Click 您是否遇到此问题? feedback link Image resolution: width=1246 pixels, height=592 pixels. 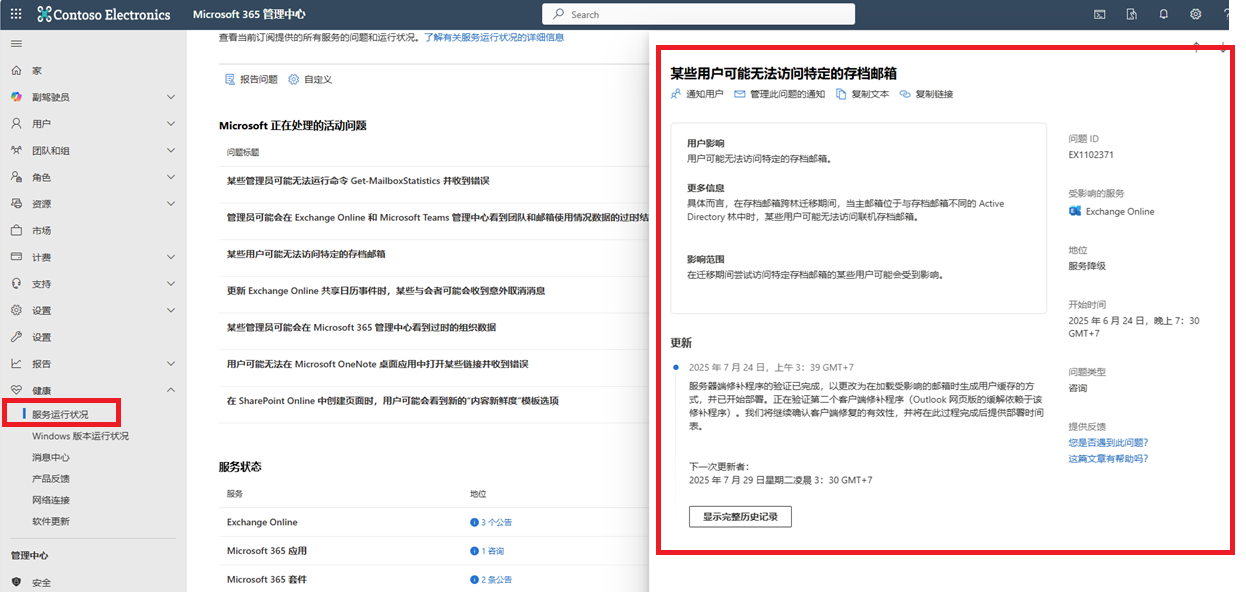(x=1108, y=442)
